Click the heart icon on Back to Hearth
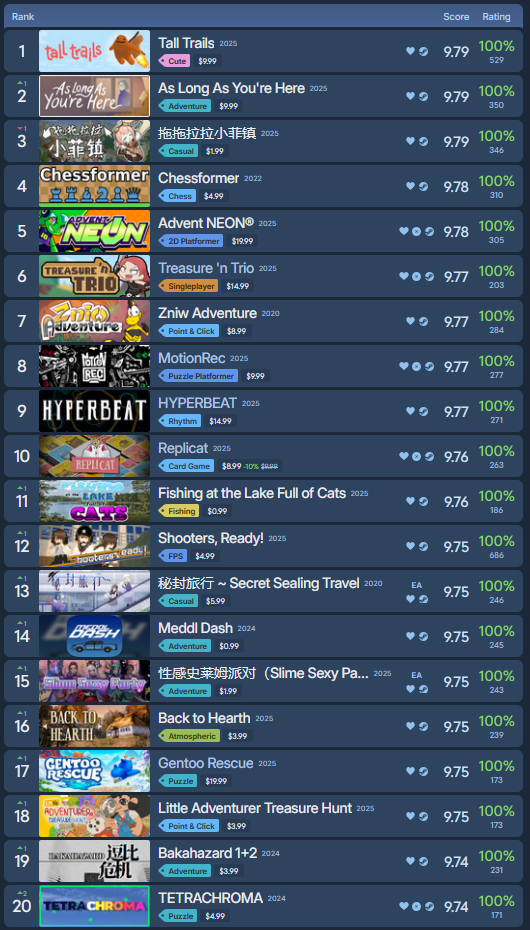The height and width of the screenshot is (930, 530). pos(410,726)
